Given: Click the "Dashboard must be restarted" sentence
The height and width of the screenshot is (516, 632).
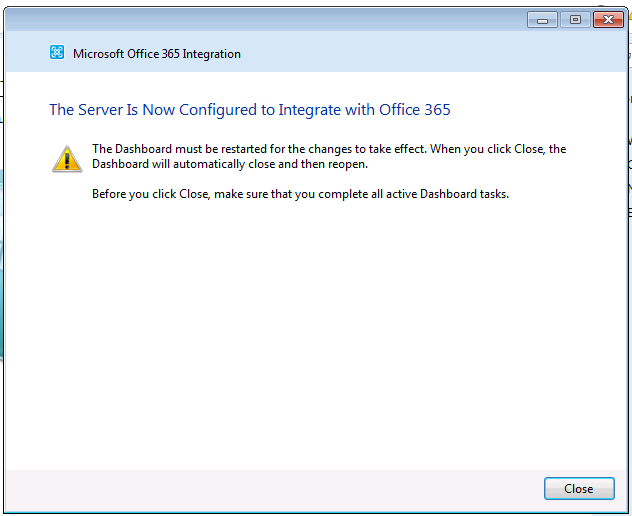Looking at the screenshot, I should tap(220, 149).
